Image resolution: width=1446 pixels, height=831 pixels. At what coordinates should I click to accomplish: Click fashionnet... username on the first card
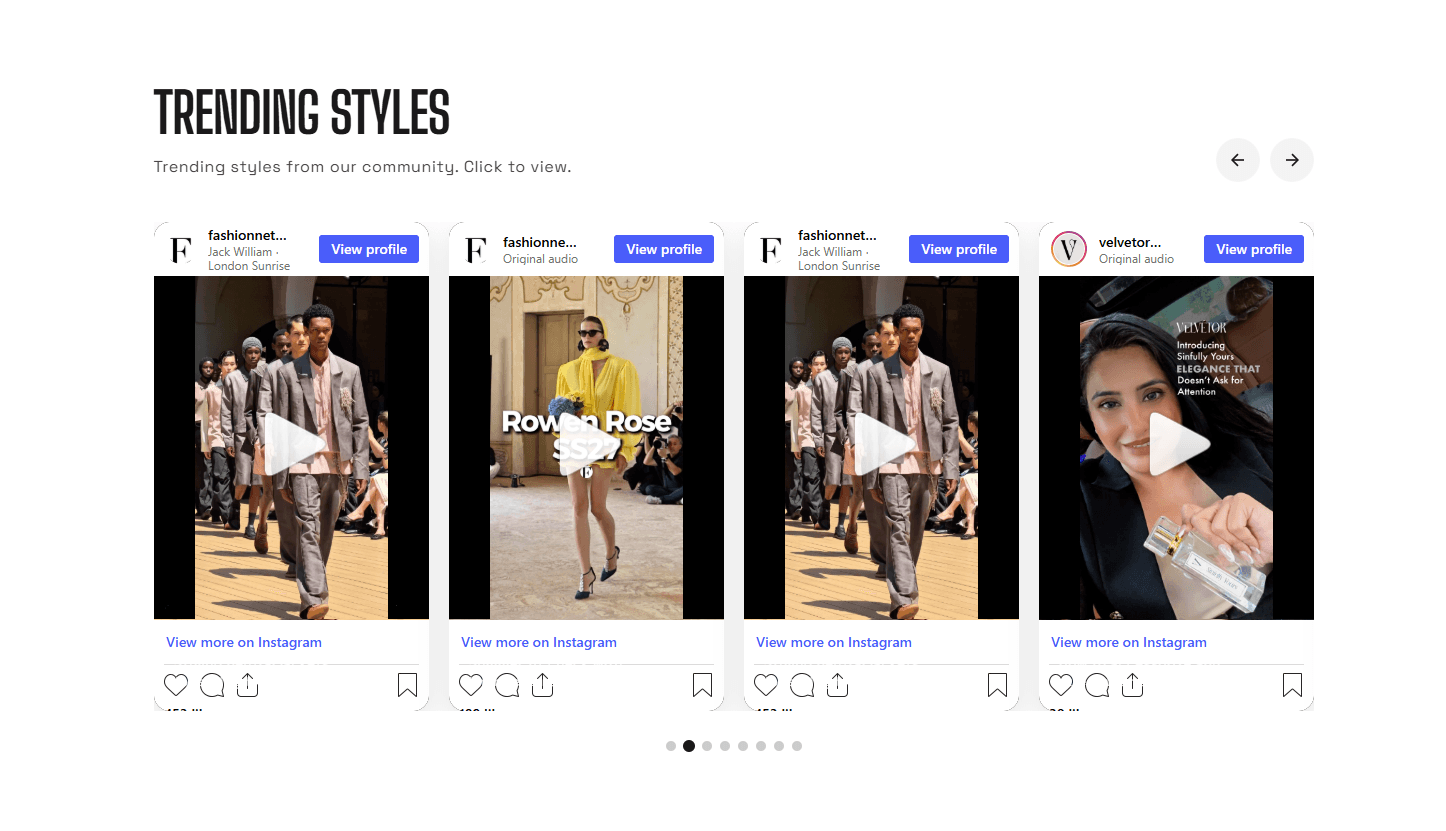click(247, 236)
